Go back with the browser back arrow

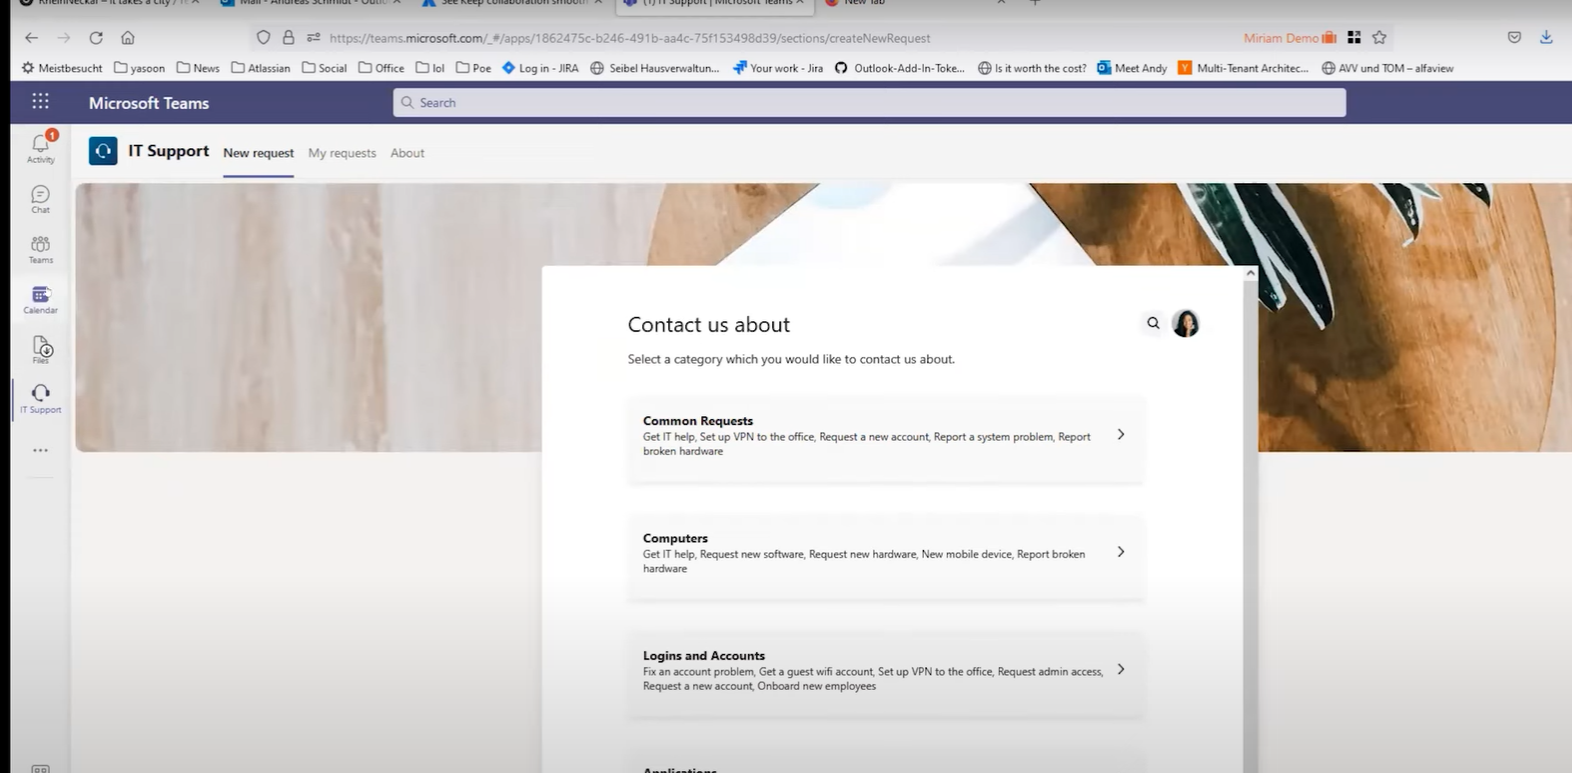tap(32, 38)
